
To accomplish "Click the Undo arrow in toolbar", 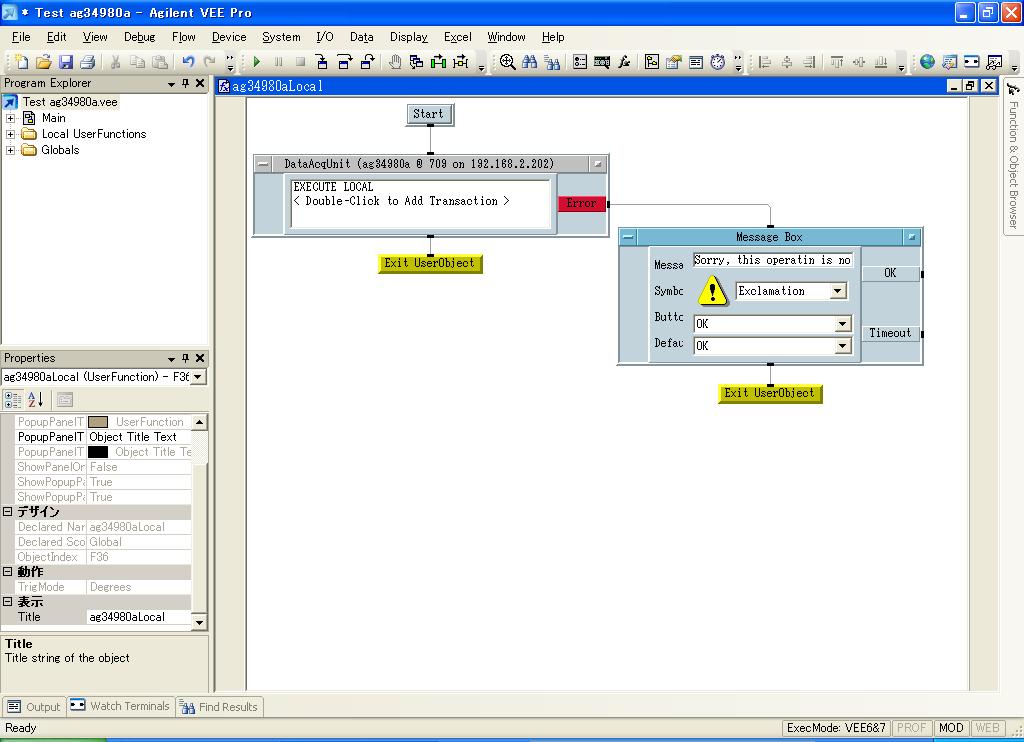I will tap(188, 62).
